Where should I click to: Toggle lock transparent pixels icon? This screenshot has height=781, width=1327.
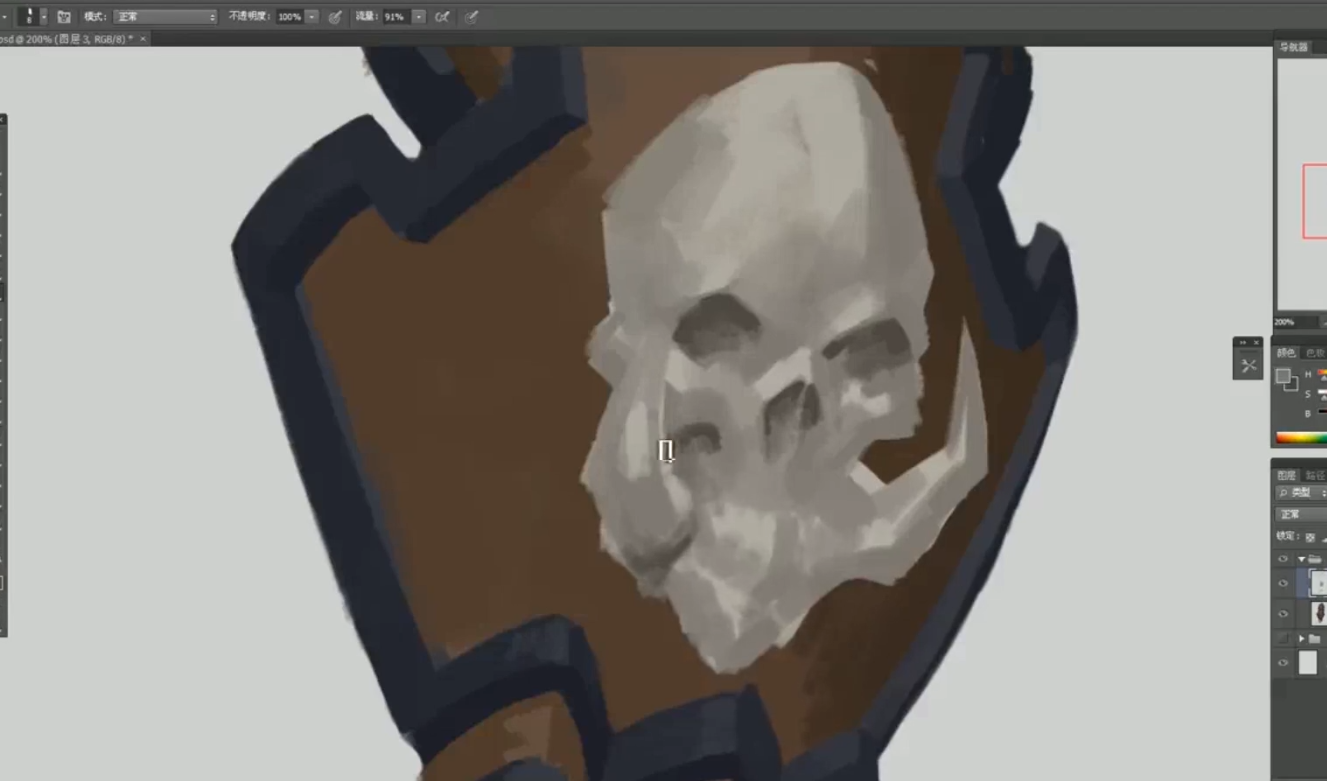[1310, 537]
